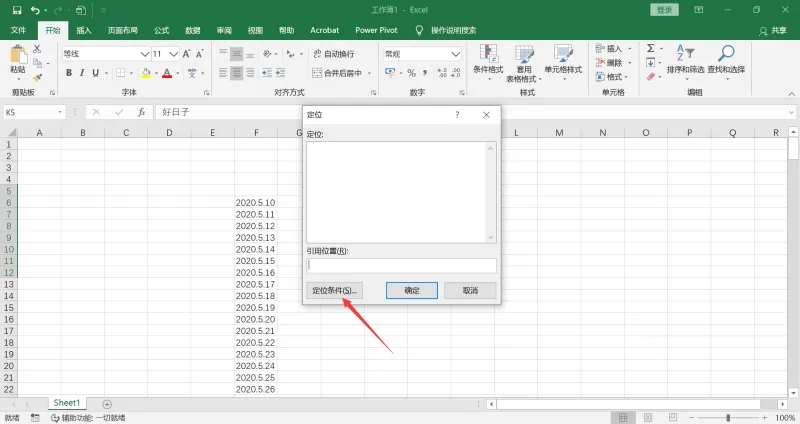800x424 pixels.
Task: Switch to the 数据 ribbon tab
Action: [193, 30]
